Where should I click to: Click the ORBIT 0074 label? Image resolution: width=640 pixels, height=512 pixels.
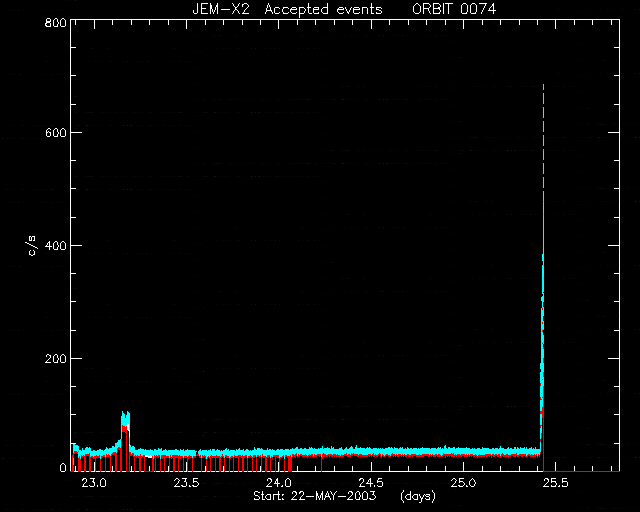coord(454,9)
